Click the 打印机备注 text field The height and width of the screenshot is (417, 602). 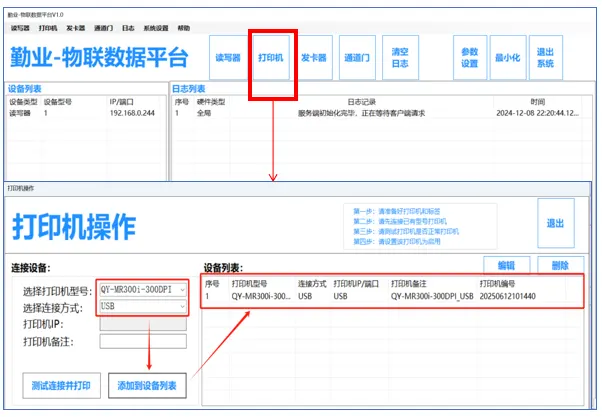[x=141, y=341]
